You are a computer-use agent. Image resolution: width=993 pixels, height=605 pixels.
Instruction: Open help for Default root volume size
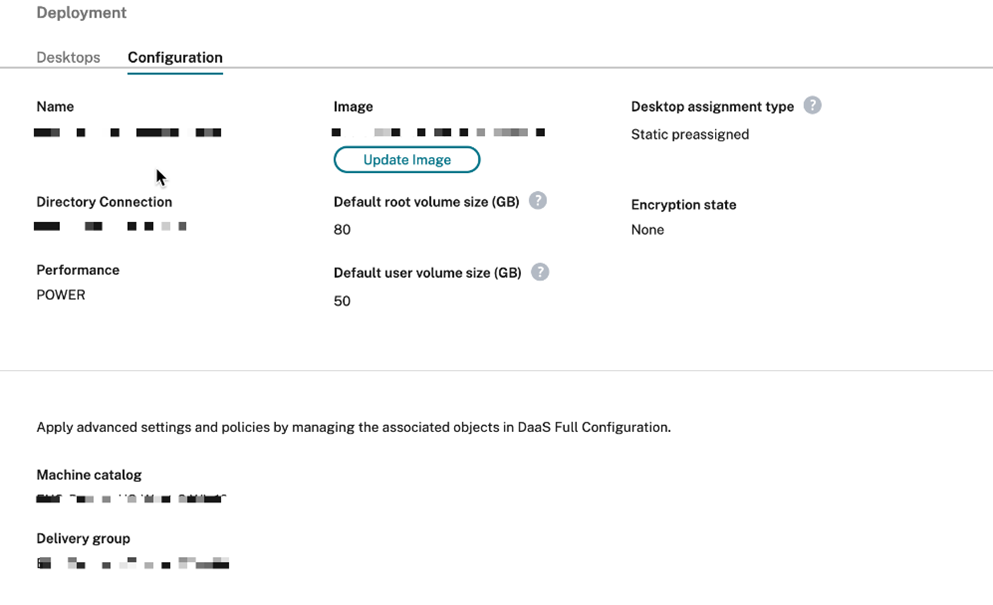click(x=537, y=201)
